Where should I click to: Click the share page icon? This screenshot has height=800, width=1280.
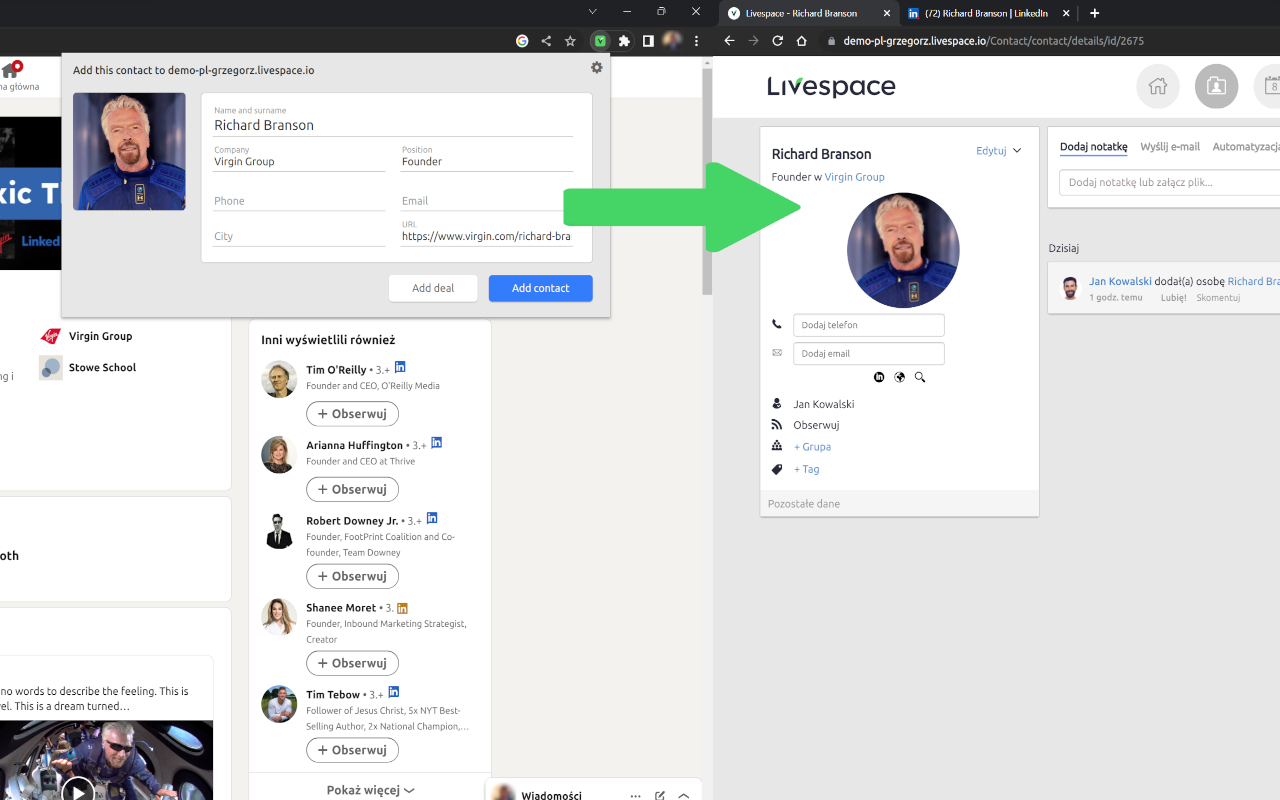pyautogui.click(x=546, y=41)
